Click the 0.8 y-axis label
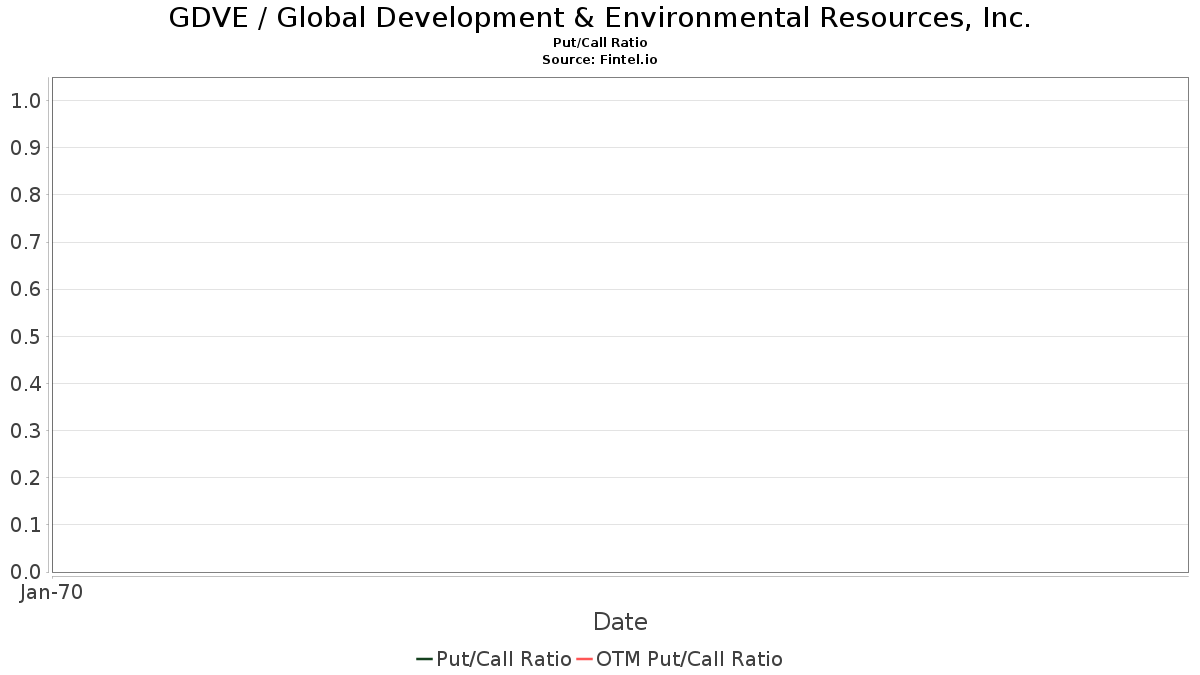The width and height of the screenshot is (1200, 675). click(25, 195)
